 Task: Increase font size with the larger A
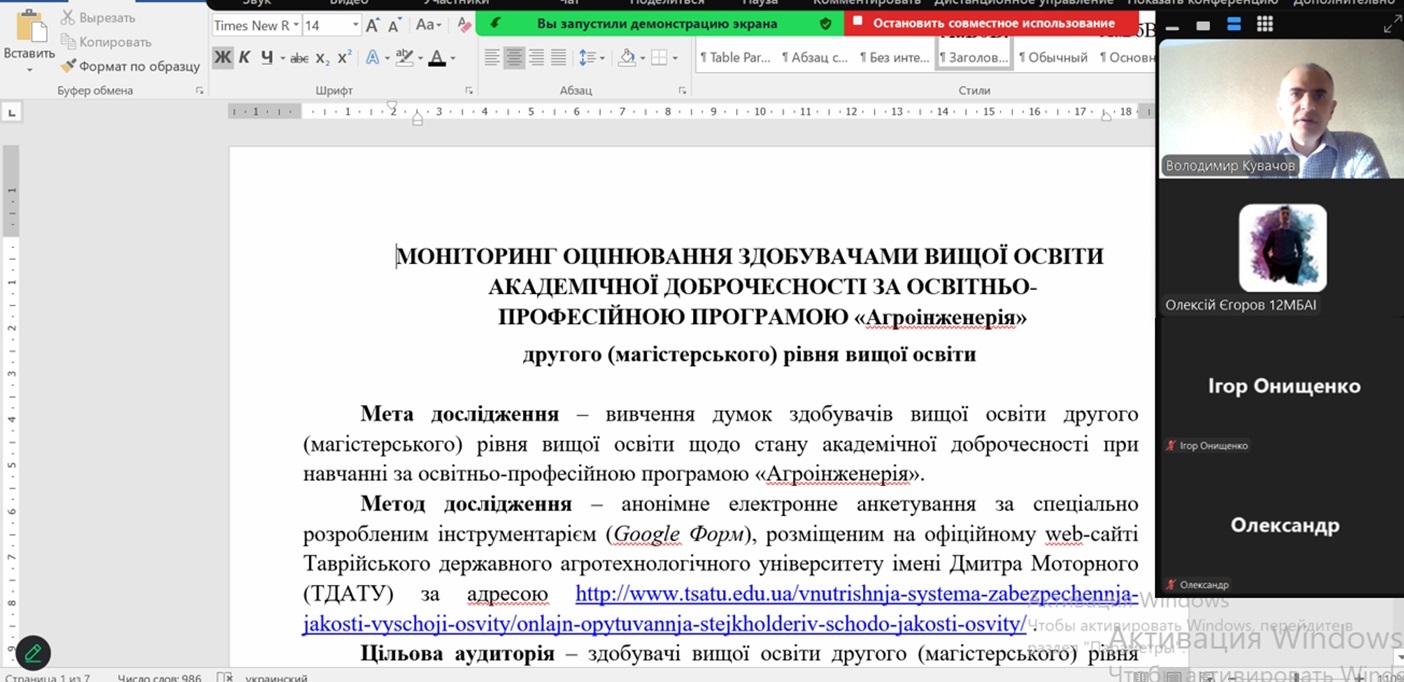[372, 25]
